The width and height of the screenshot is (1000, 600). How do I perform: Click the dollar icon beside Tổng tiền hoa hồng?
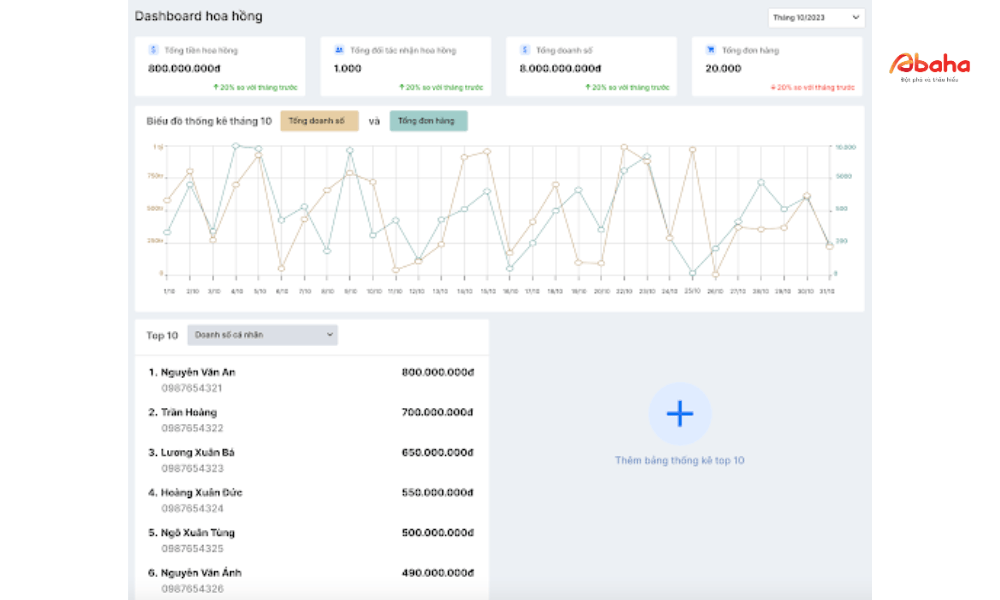pyautogui.click(x=153, y=49)
